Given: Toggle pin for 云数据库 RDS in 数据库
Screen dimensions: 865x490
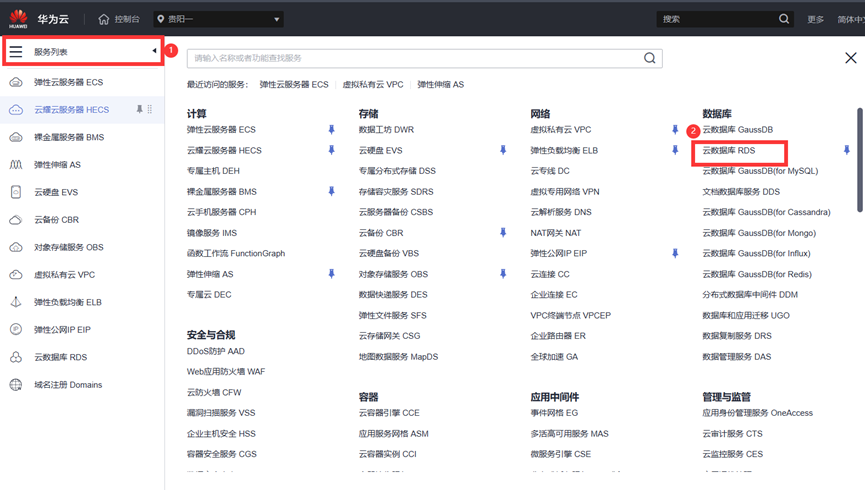Looking at the screenshot, I should [x=847, y=150].
